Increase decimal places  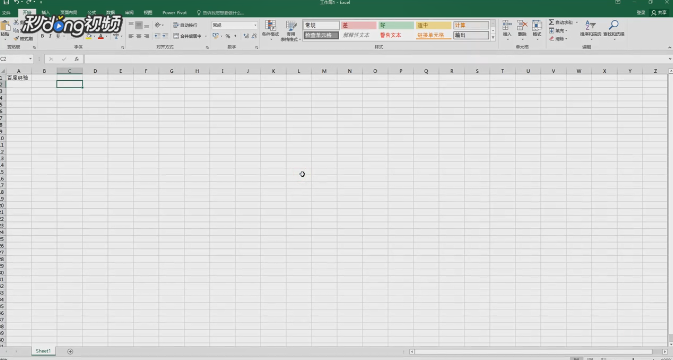click(x=246, y=36)
